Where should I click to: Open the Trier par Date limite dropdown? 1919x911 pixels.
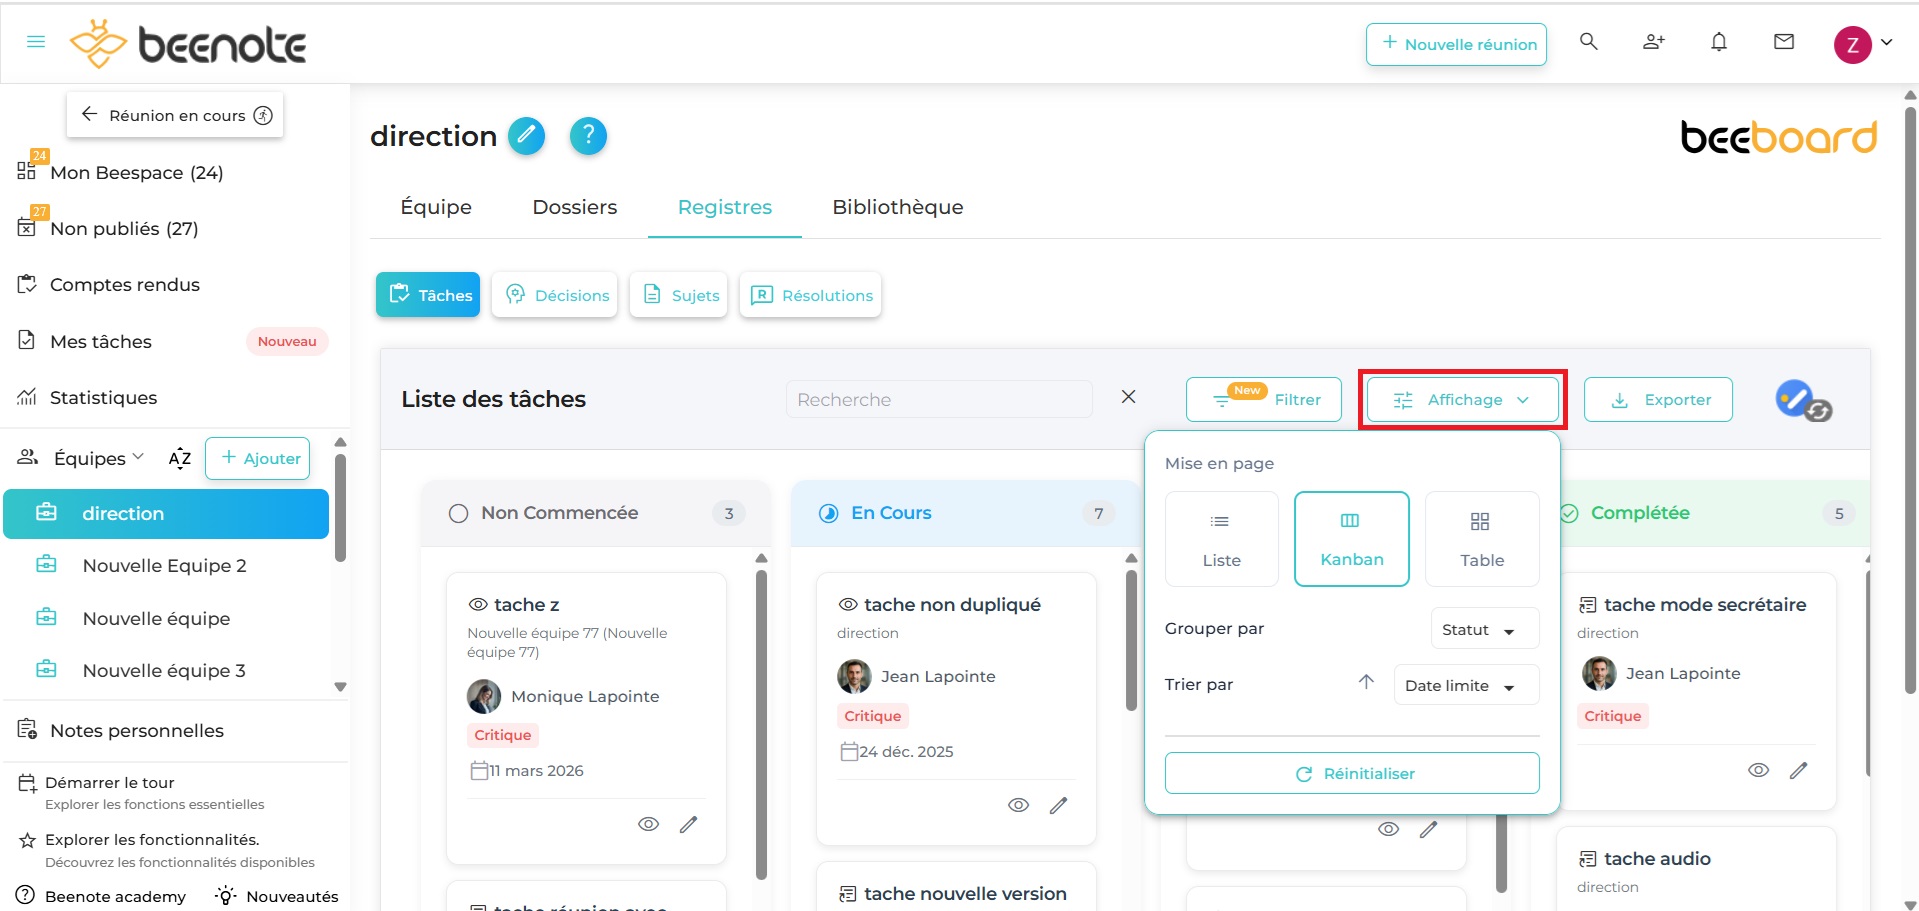(x=1464, y=686)
